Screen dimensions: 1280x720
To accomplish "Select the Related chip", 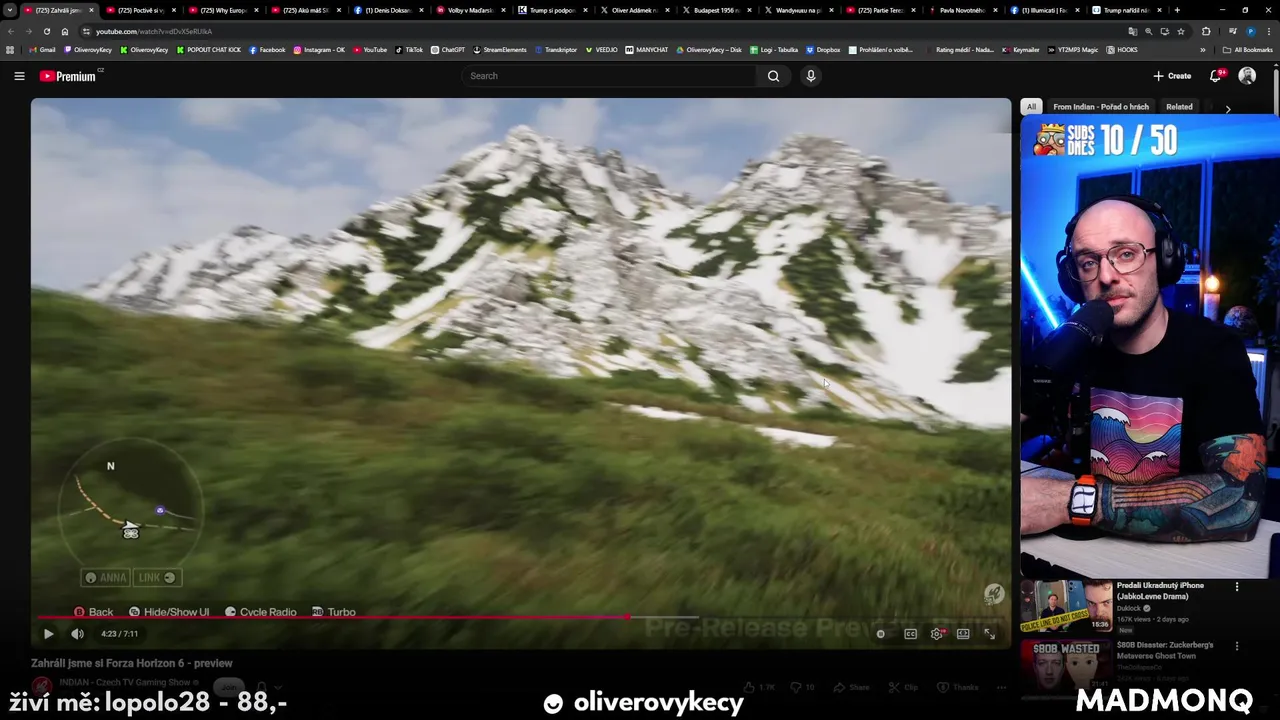I will point(1179,106).
